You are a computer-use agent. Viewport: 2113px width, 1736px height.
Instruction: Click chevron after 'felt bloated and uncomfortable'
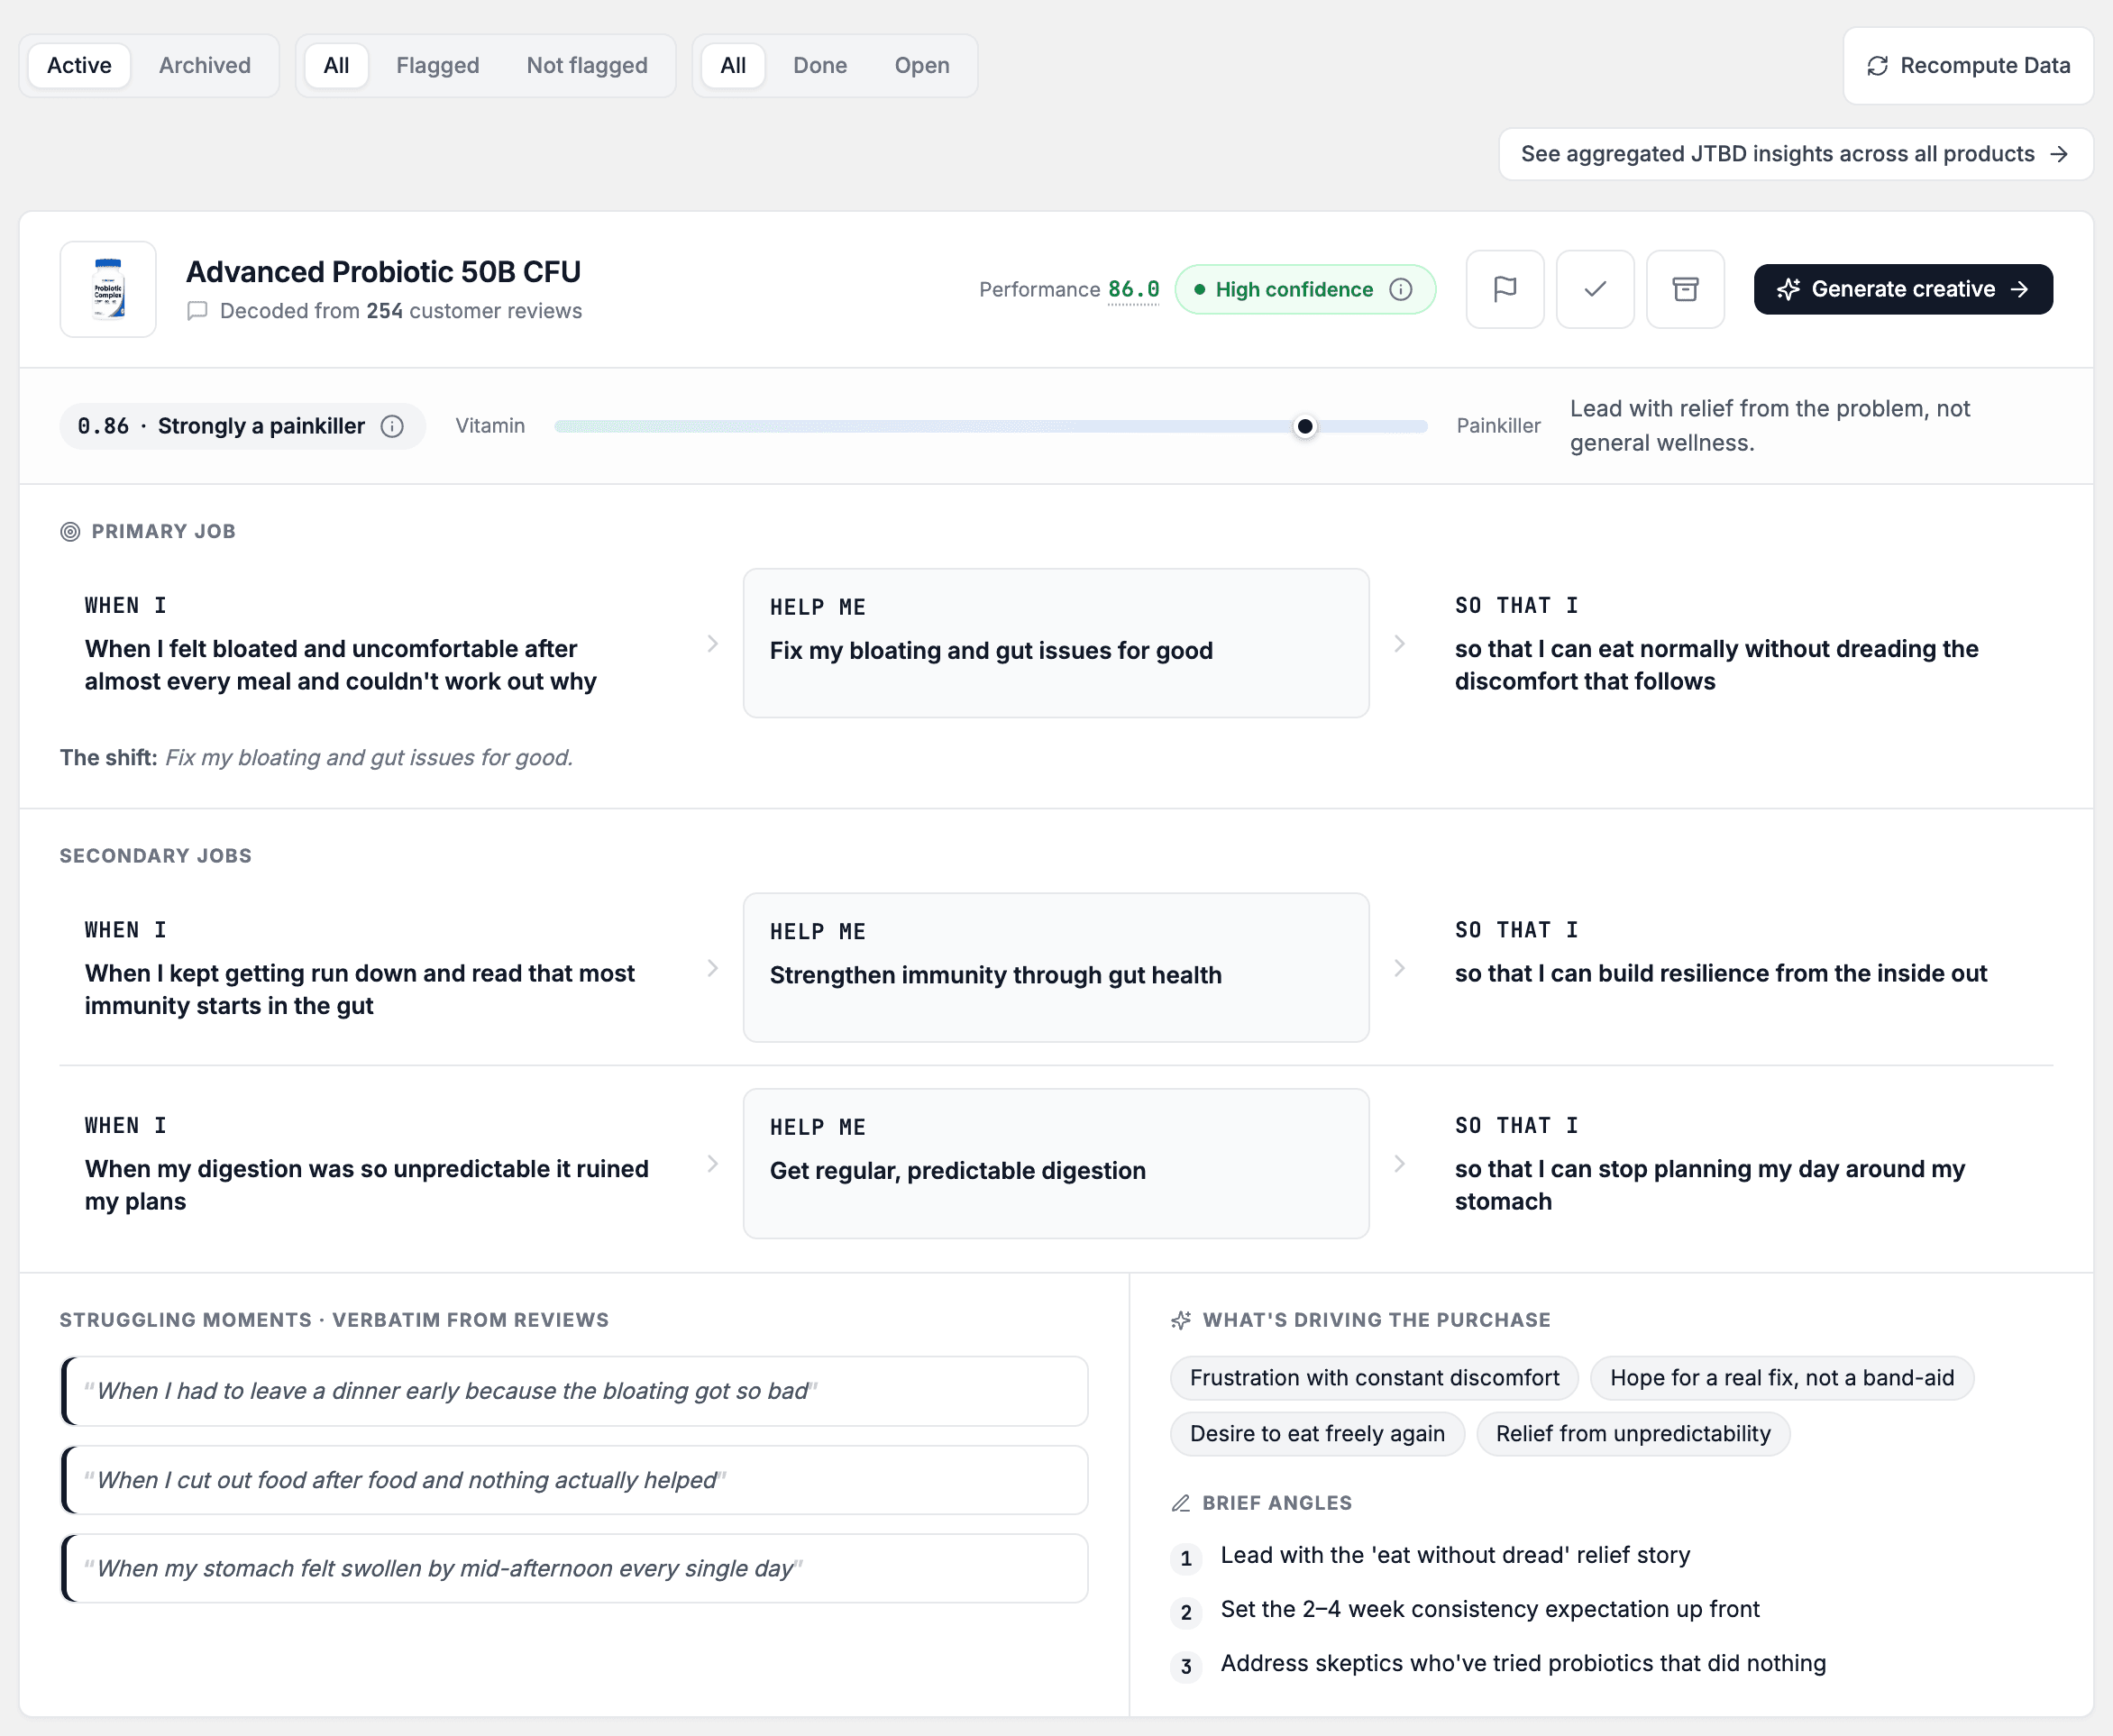[x=712, y=643]
